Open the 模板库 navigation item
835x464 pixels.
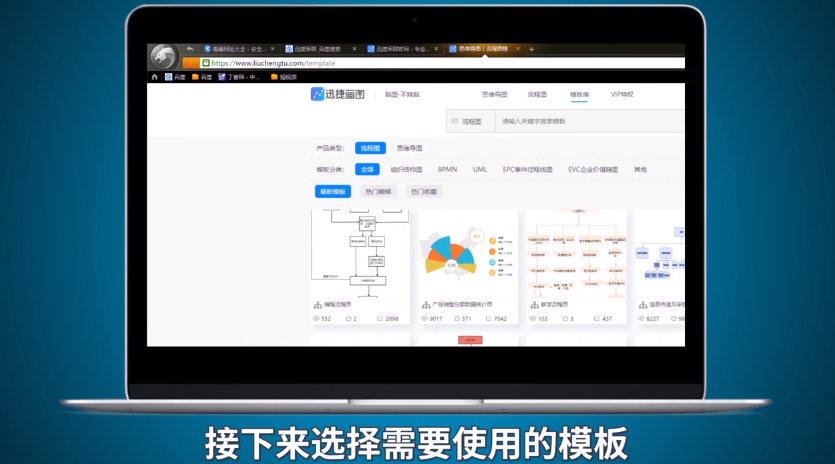click(579, 94)
